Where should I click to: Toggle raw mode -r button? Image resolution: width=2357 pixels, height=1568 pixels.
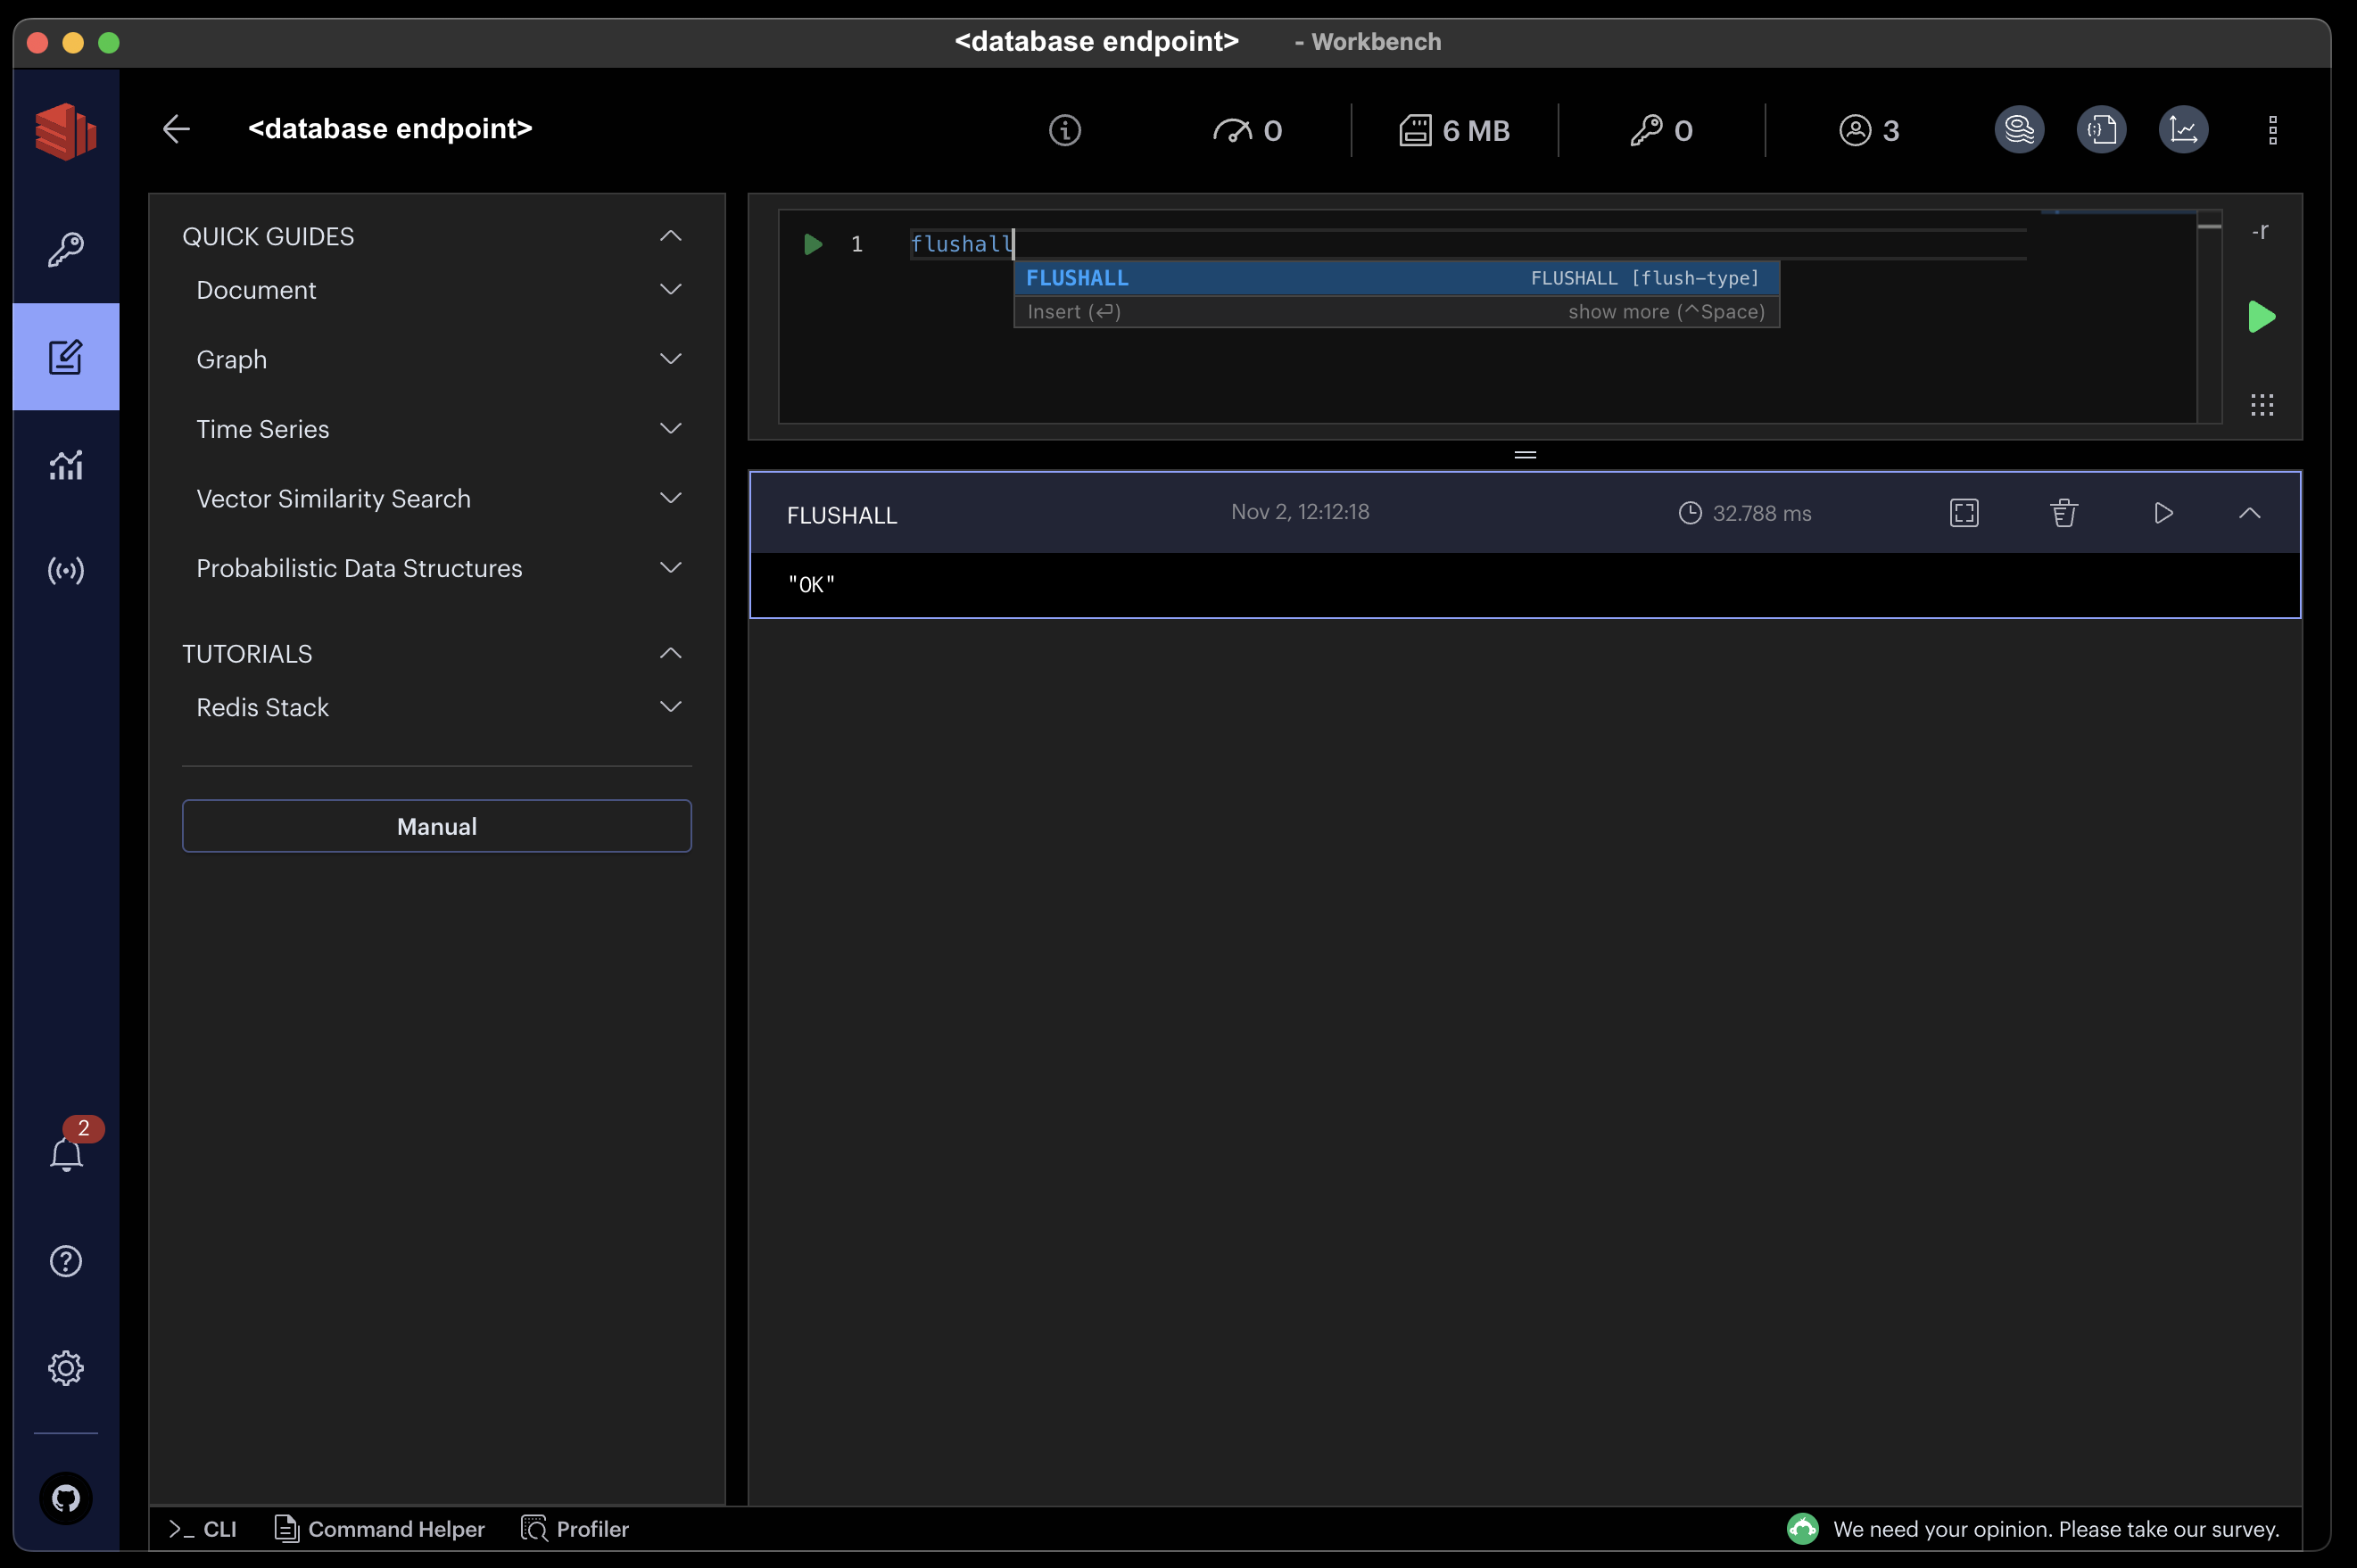click(2260, 231)
